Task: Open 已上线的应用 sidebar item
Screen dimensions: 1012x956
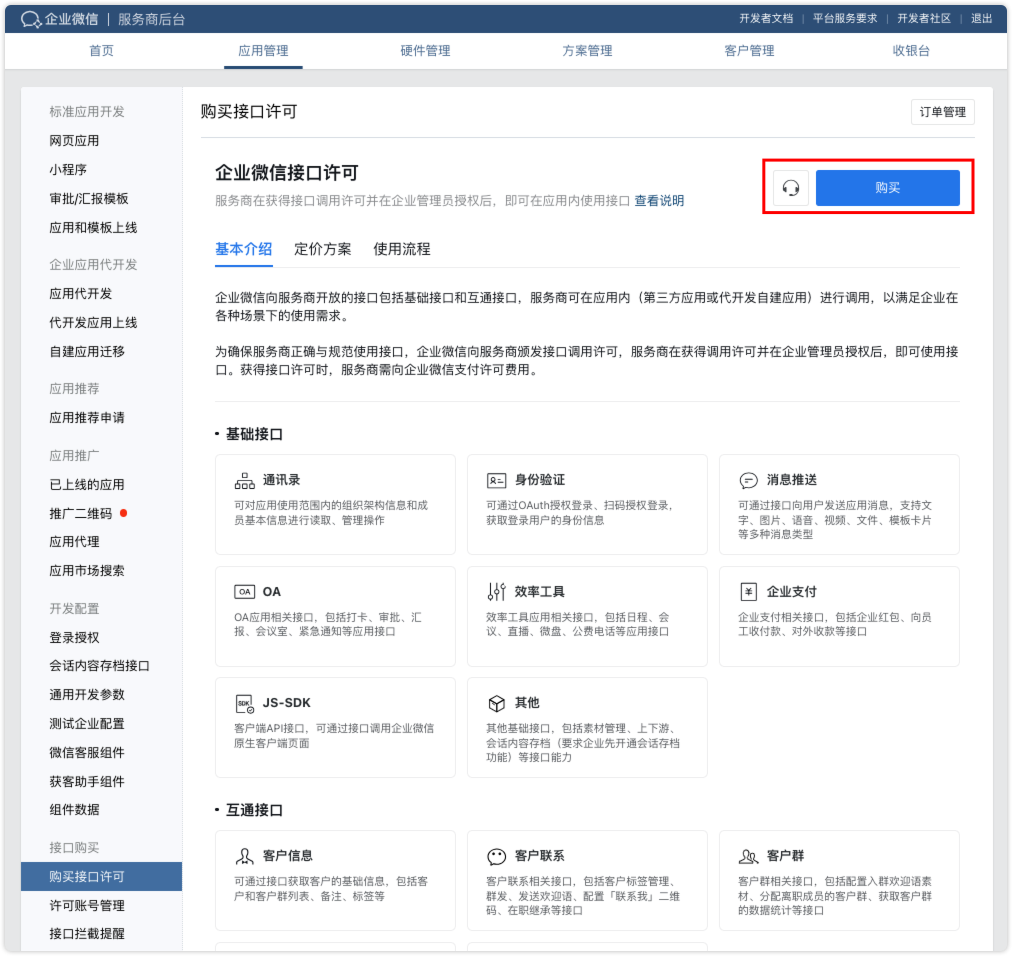Action: click(x=87, y=485)
